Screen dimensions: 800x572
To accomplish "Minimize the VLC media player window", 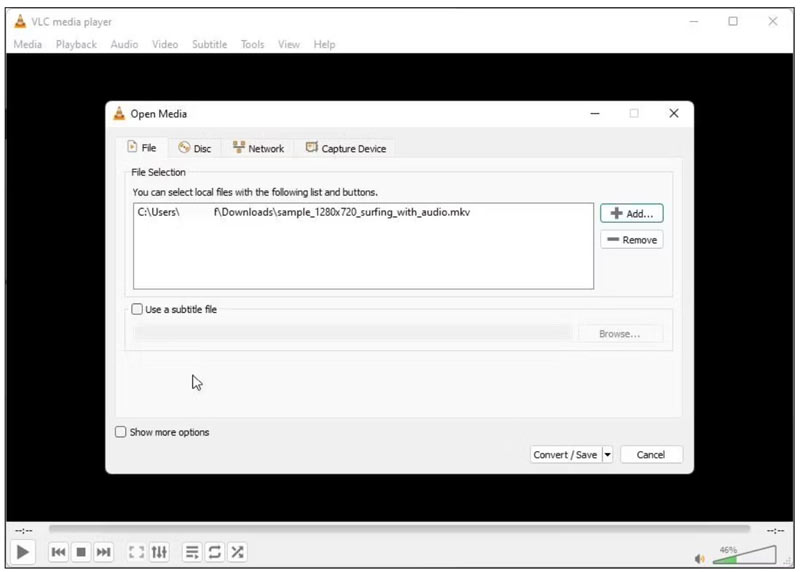I will 694,21.
